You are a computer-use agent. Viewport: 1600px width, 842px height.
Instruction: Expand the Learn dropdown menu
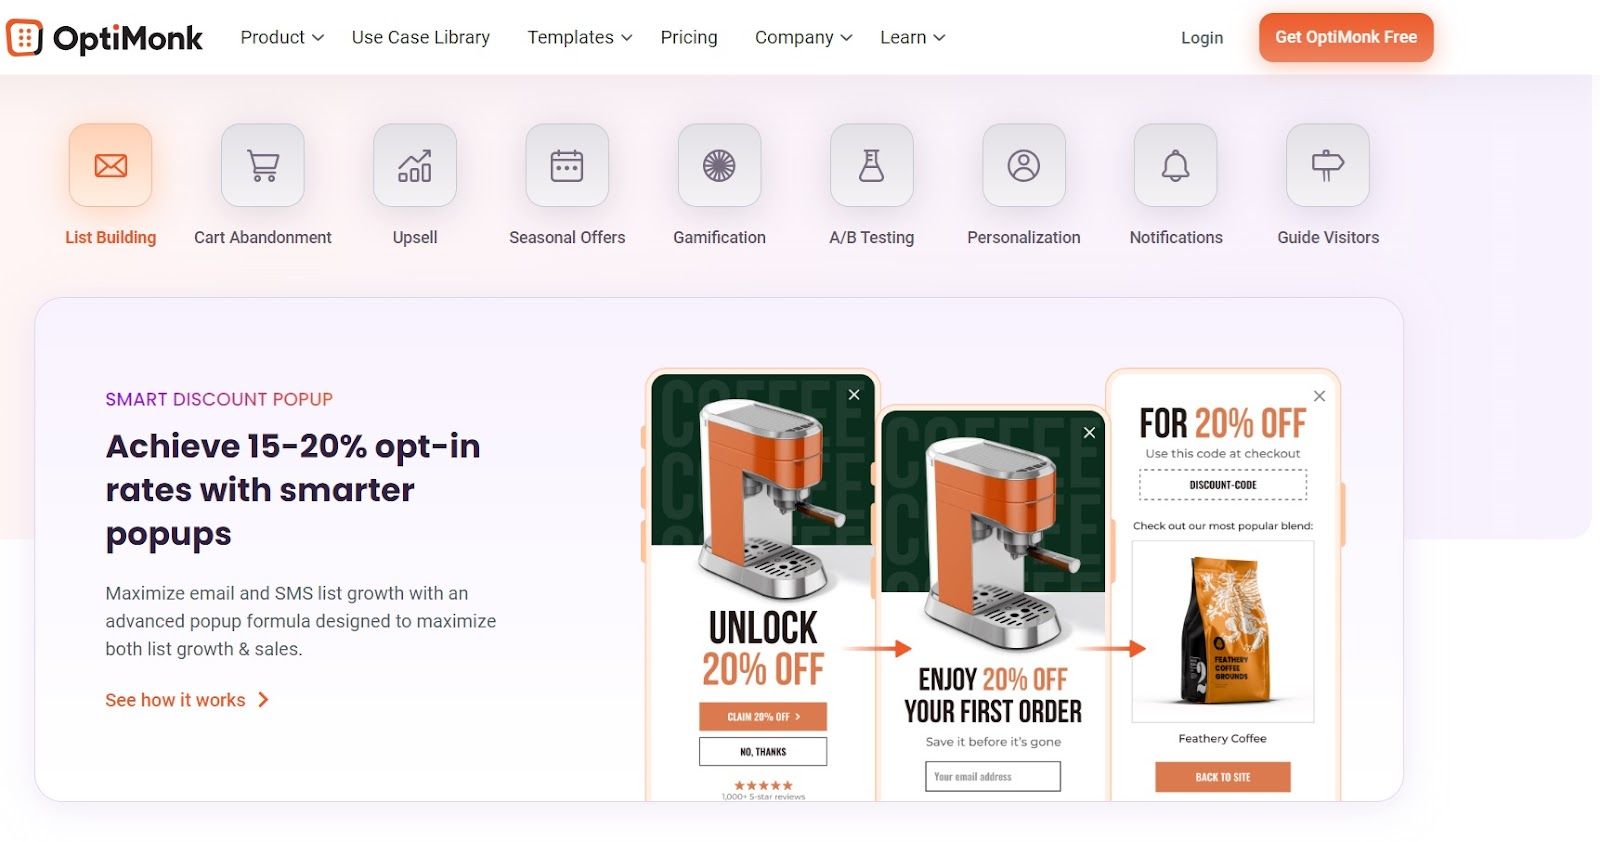coord(912,37)
